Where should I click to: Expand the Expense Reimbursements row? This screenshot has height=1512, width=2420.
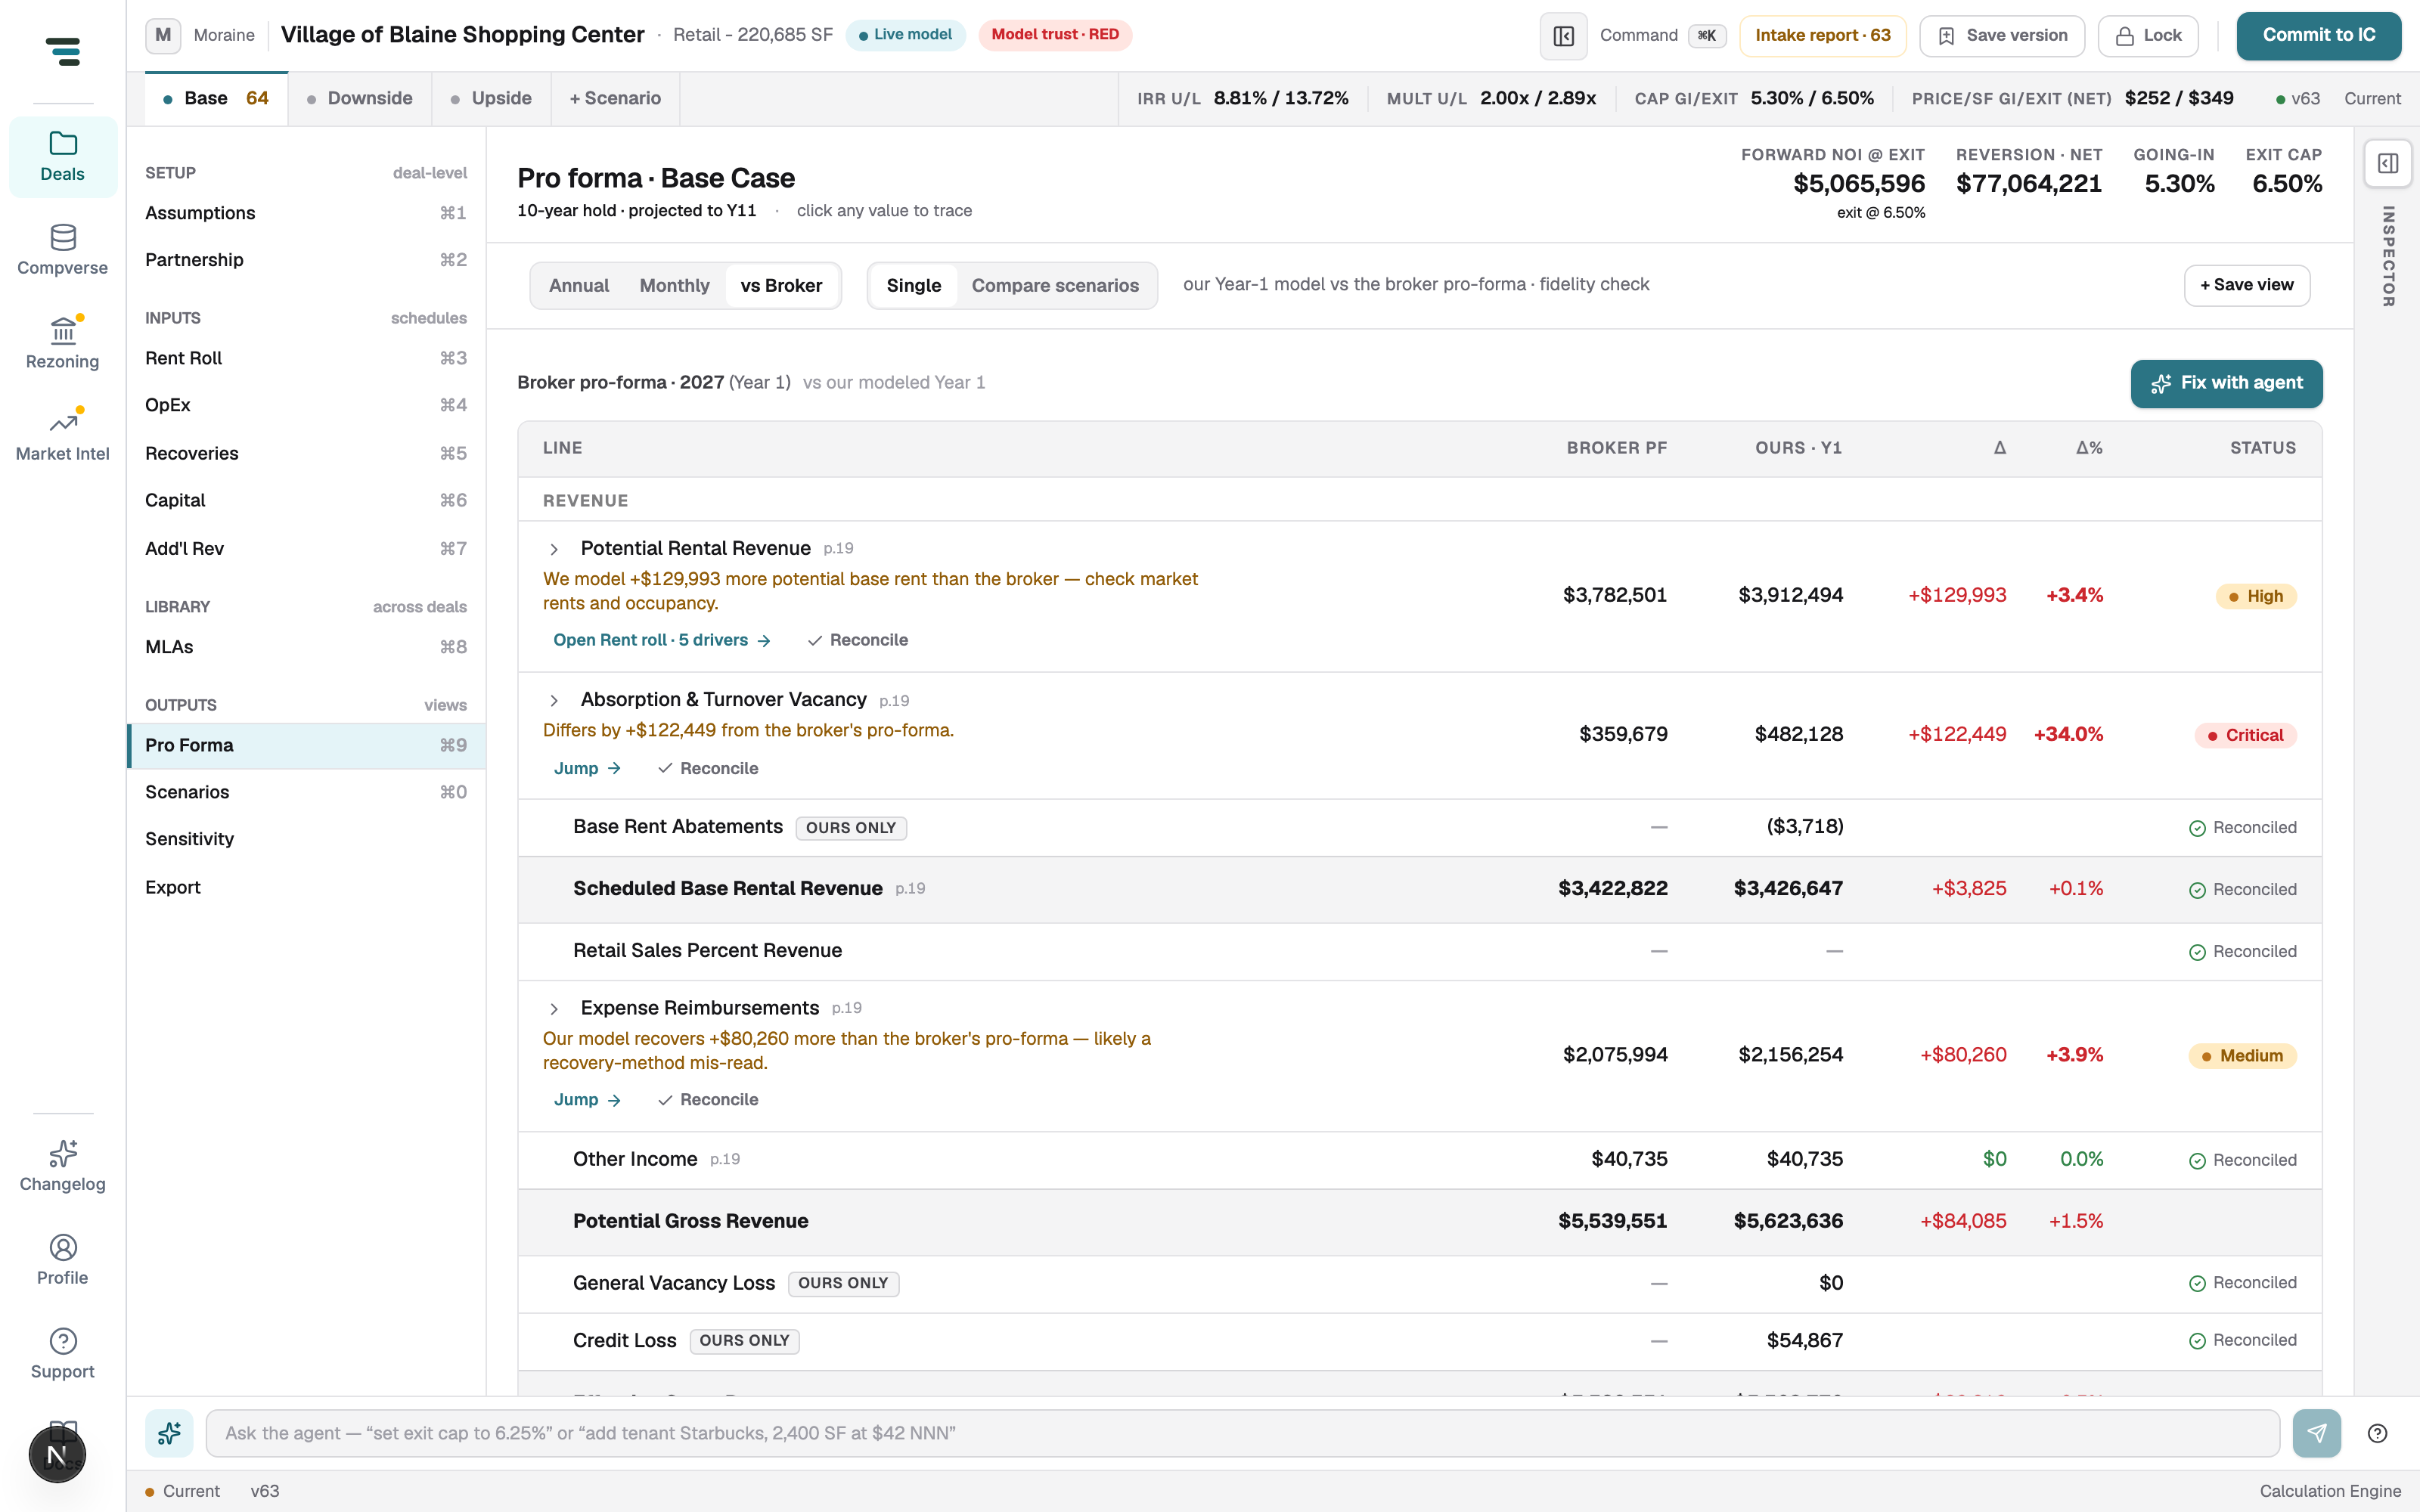(x=554, y=1009)
